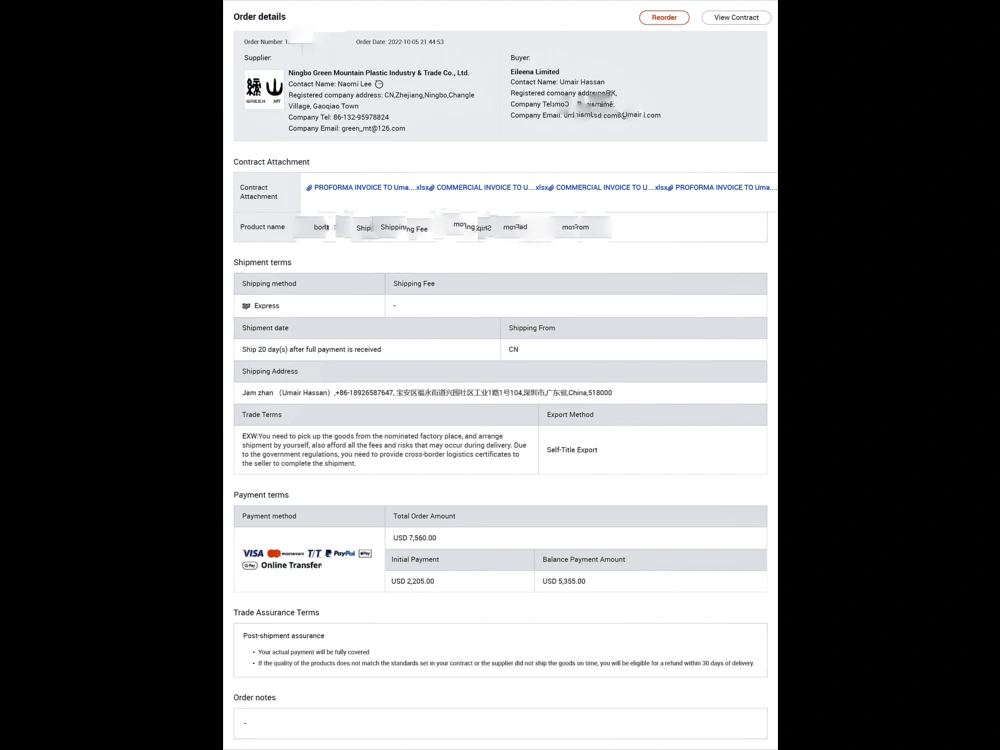
Task: Click the Order Date 2022-10-05 text
Action: click(x=399, y=42)
